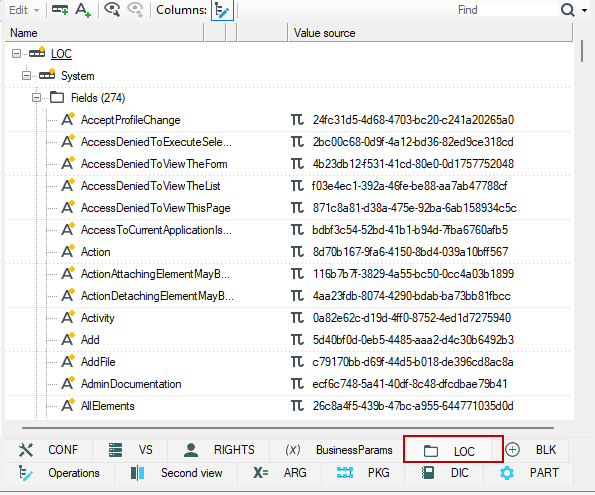Viewport: 595px width, 495px height.
Task: Click the active eye search icon
Action: (x=112, y=10)
